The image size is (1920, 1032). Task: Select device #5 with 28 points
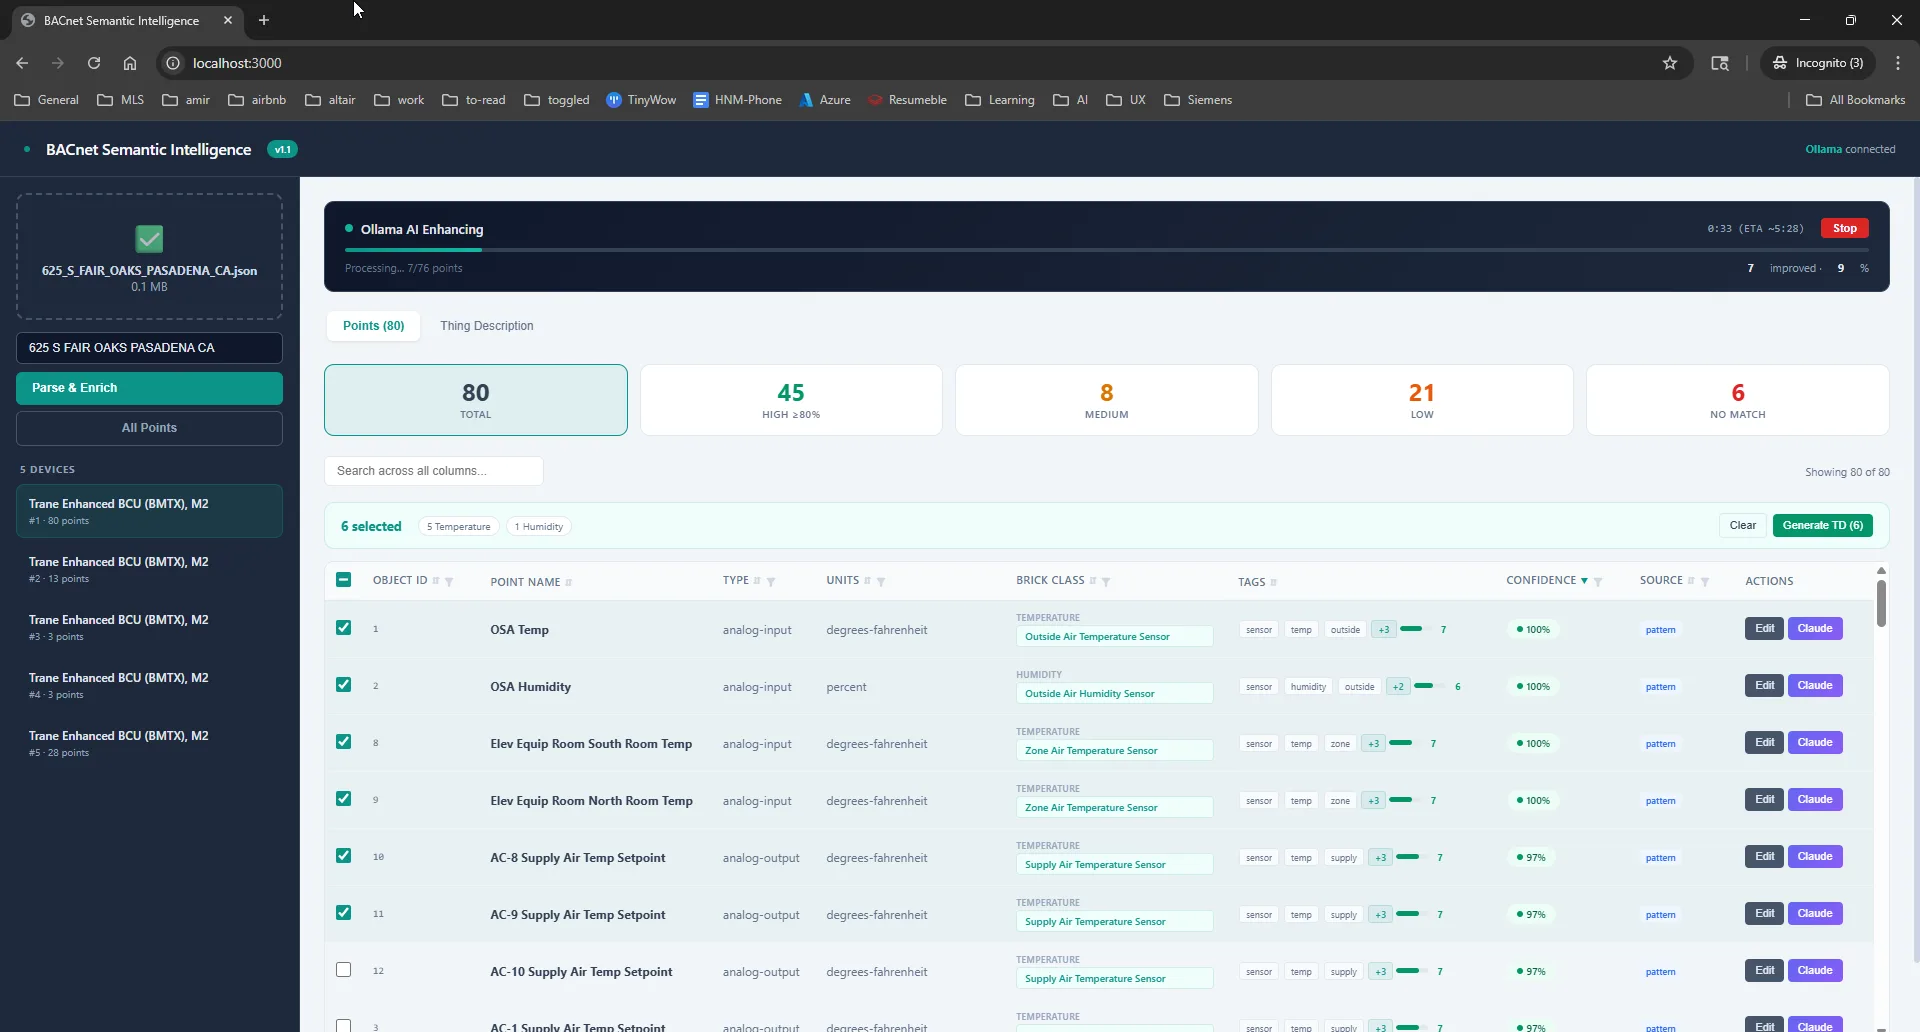[x=149, y=743]
